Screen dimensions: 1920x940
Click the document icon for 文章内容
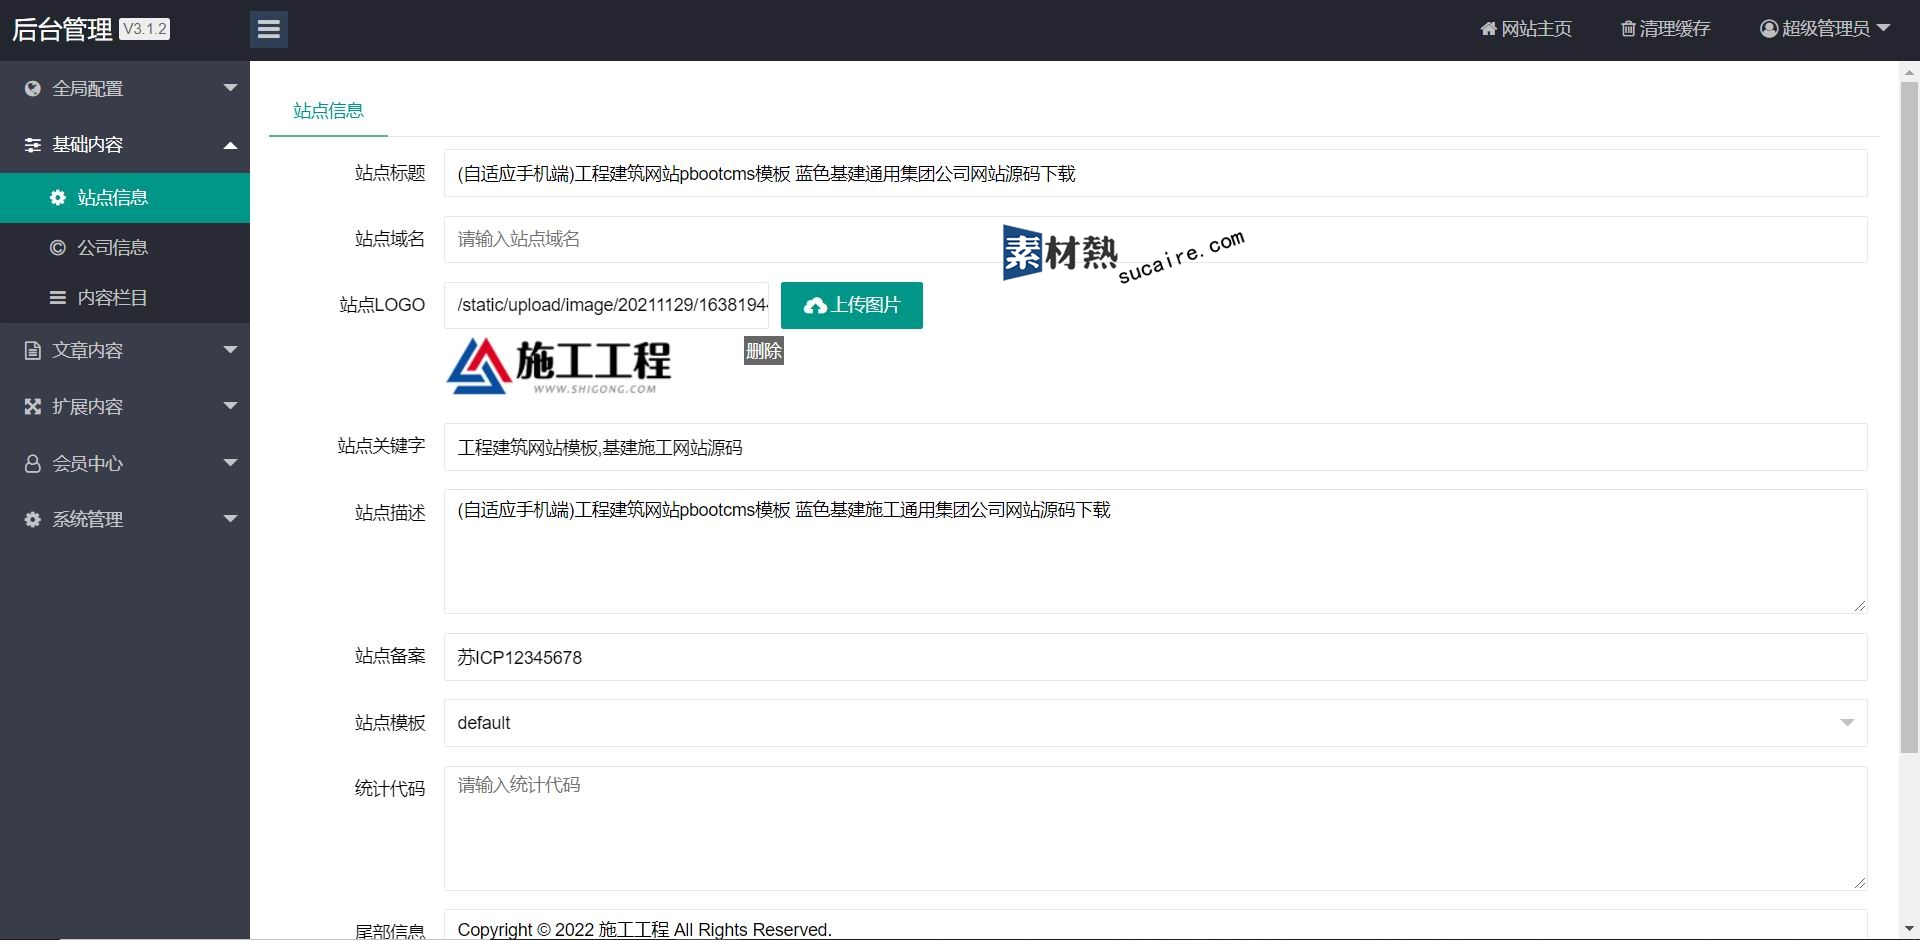(x=33, y=350)
